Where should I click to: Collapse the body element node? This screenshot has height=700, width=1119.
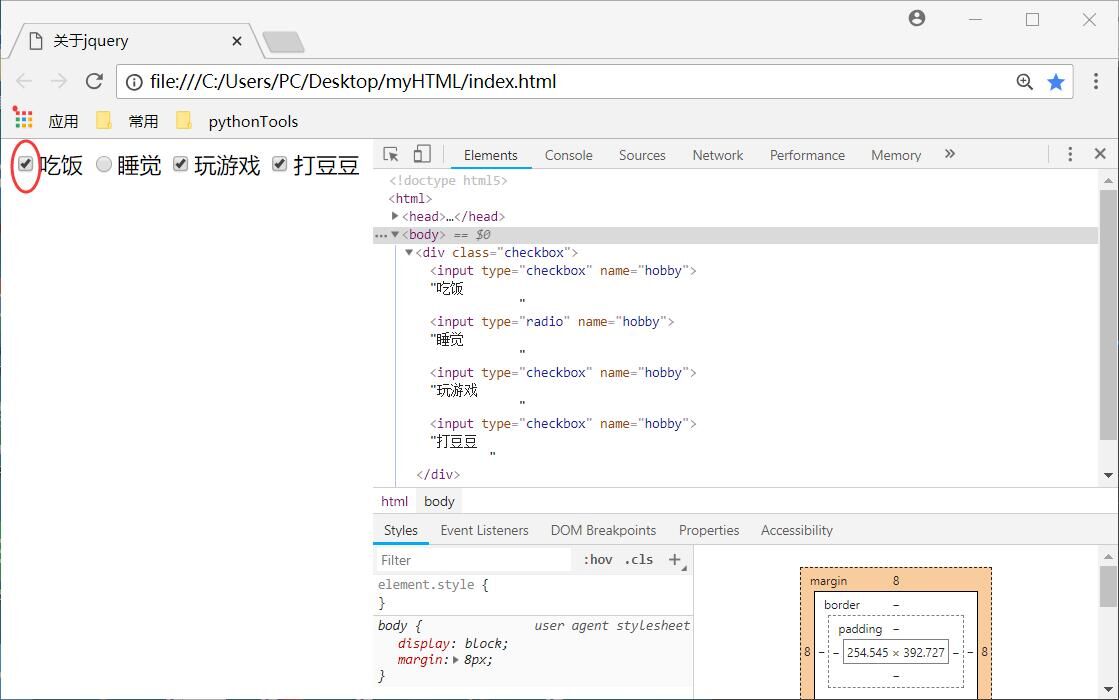point(395,234)
